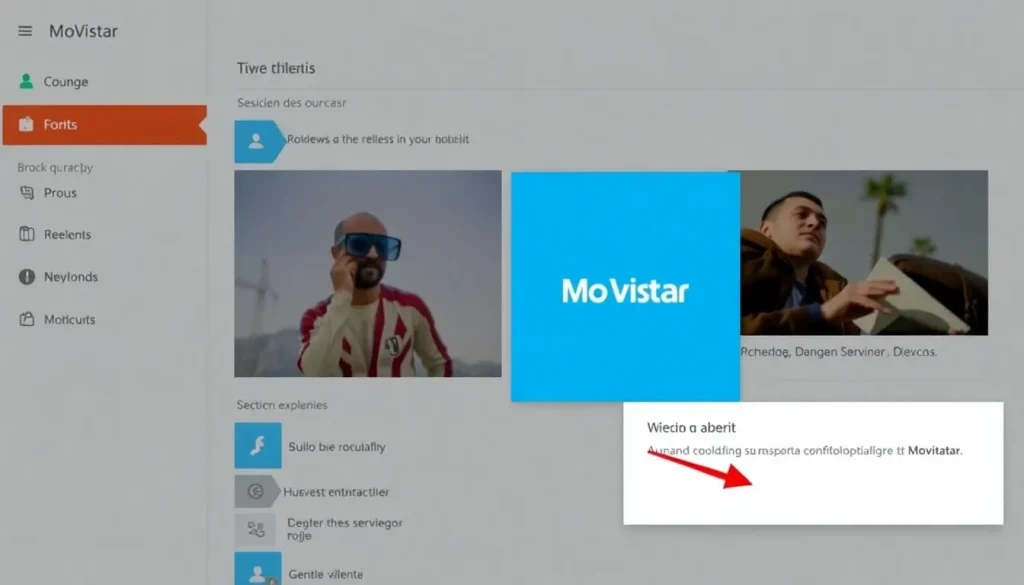Click the exclamation icon beside Neylonds
The width and height of the screenshot is (1024, 585).
27,277
